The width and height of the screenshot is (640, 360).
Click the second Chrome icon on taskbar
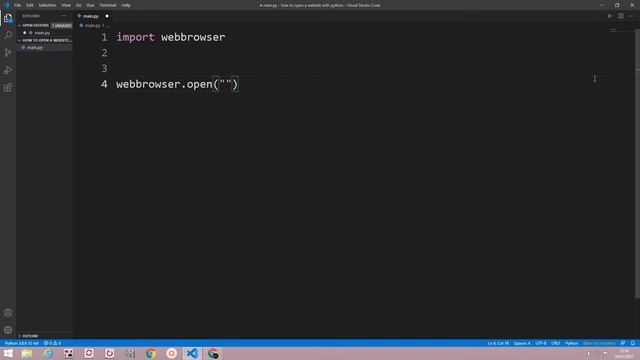pos(213,353)
